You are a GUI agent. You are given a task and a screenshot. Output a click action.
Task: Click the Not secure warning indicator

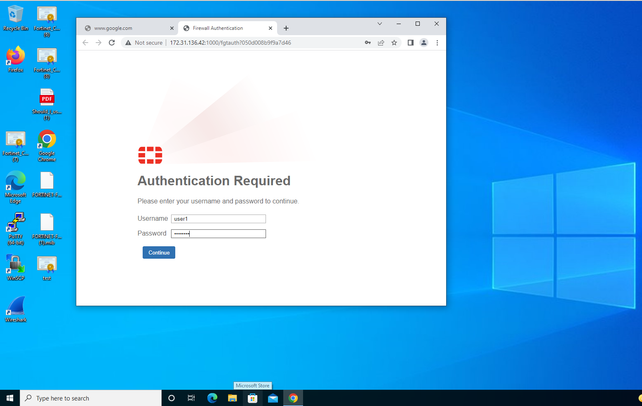144,43
